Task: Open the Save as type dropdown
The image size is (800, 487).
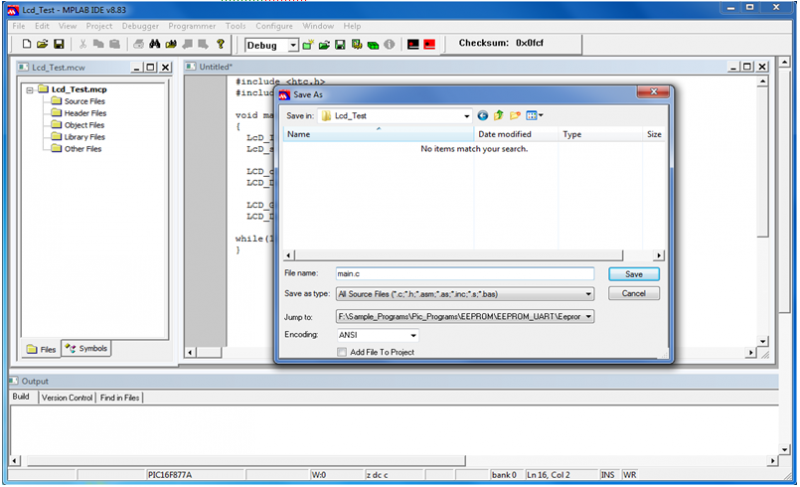Action: pyautogui.click(x=588, y=294)
